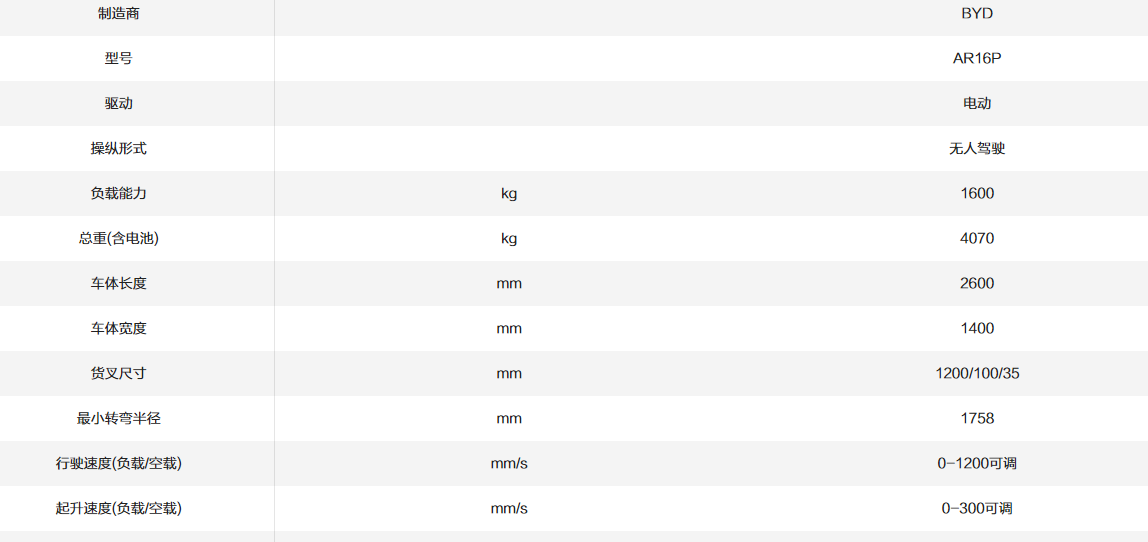Click the 制造商 row label
Screen dimensions: 1148x542
119,14
